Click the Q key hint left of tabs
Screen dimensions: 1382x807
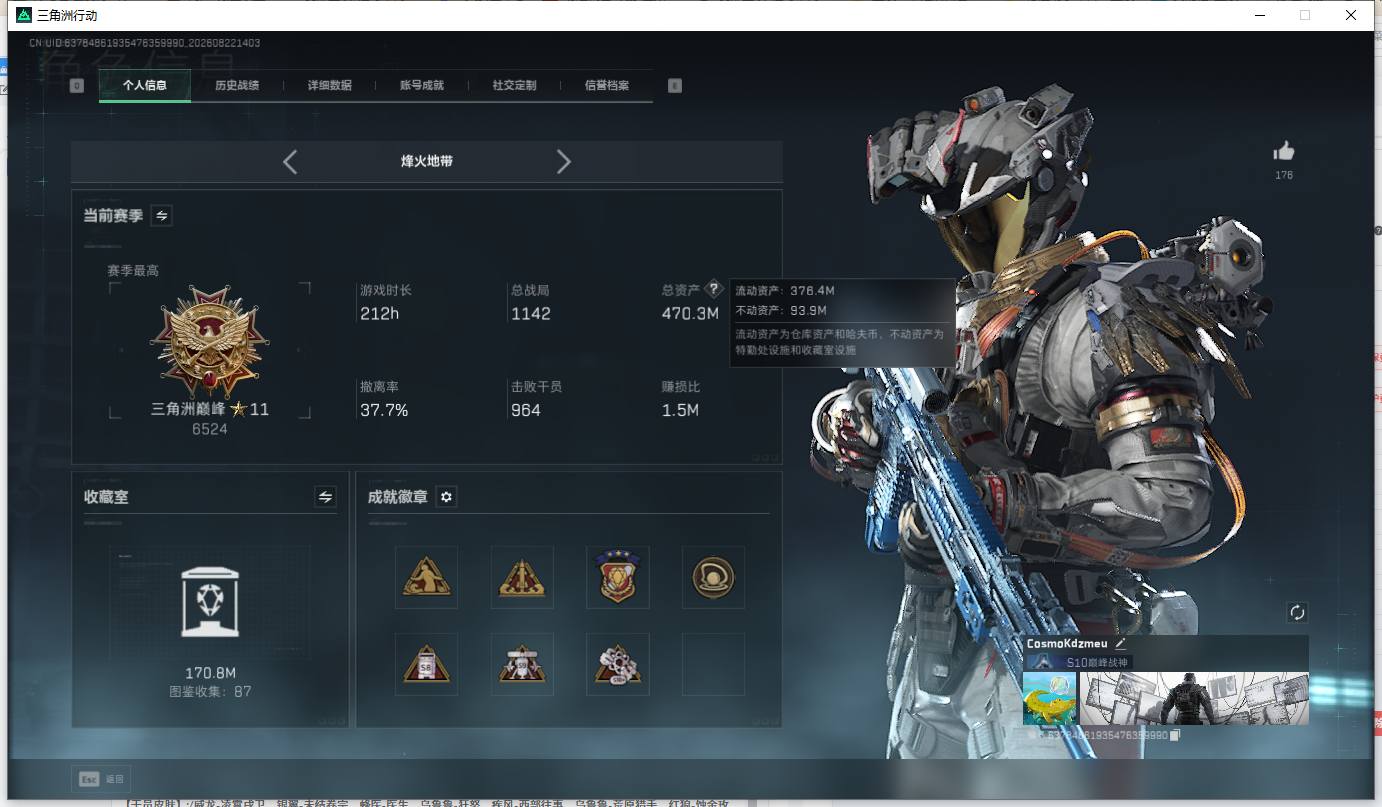tap(77, 86)
